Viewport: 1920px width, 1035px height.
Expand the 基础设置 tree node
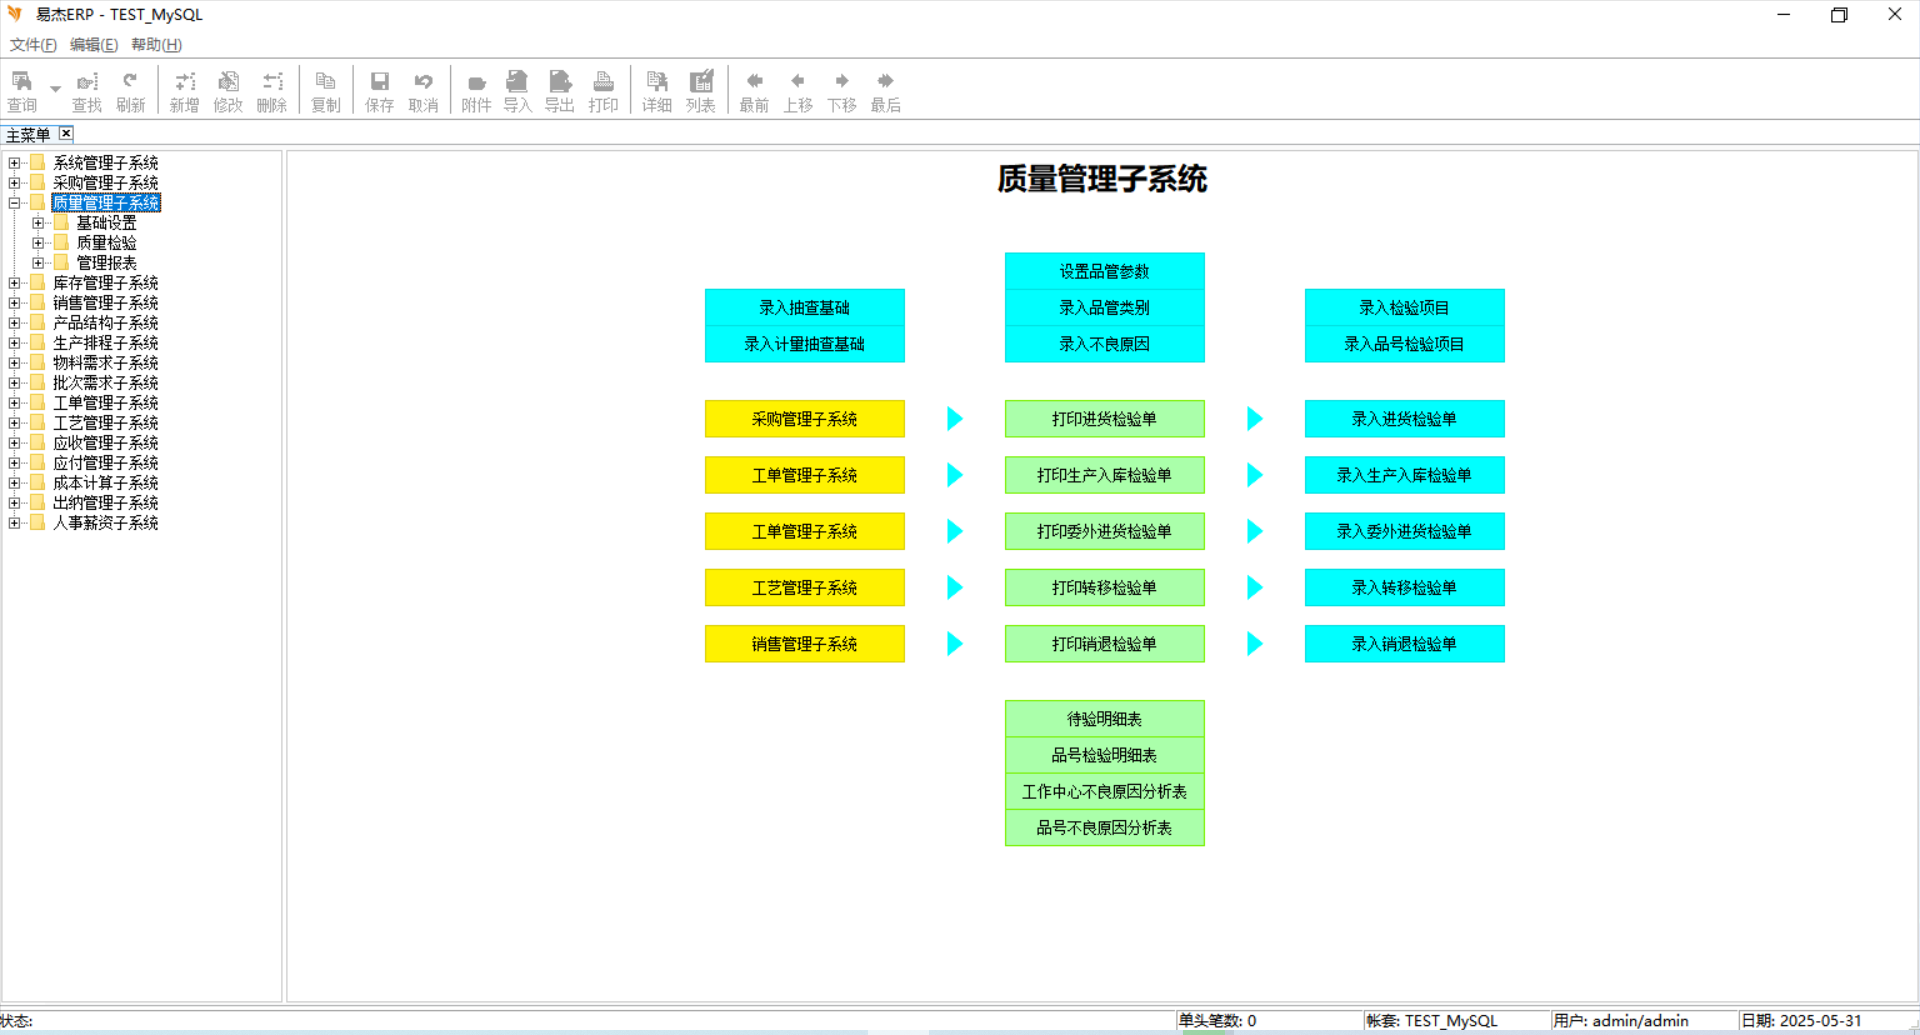(x=38, y=223)
